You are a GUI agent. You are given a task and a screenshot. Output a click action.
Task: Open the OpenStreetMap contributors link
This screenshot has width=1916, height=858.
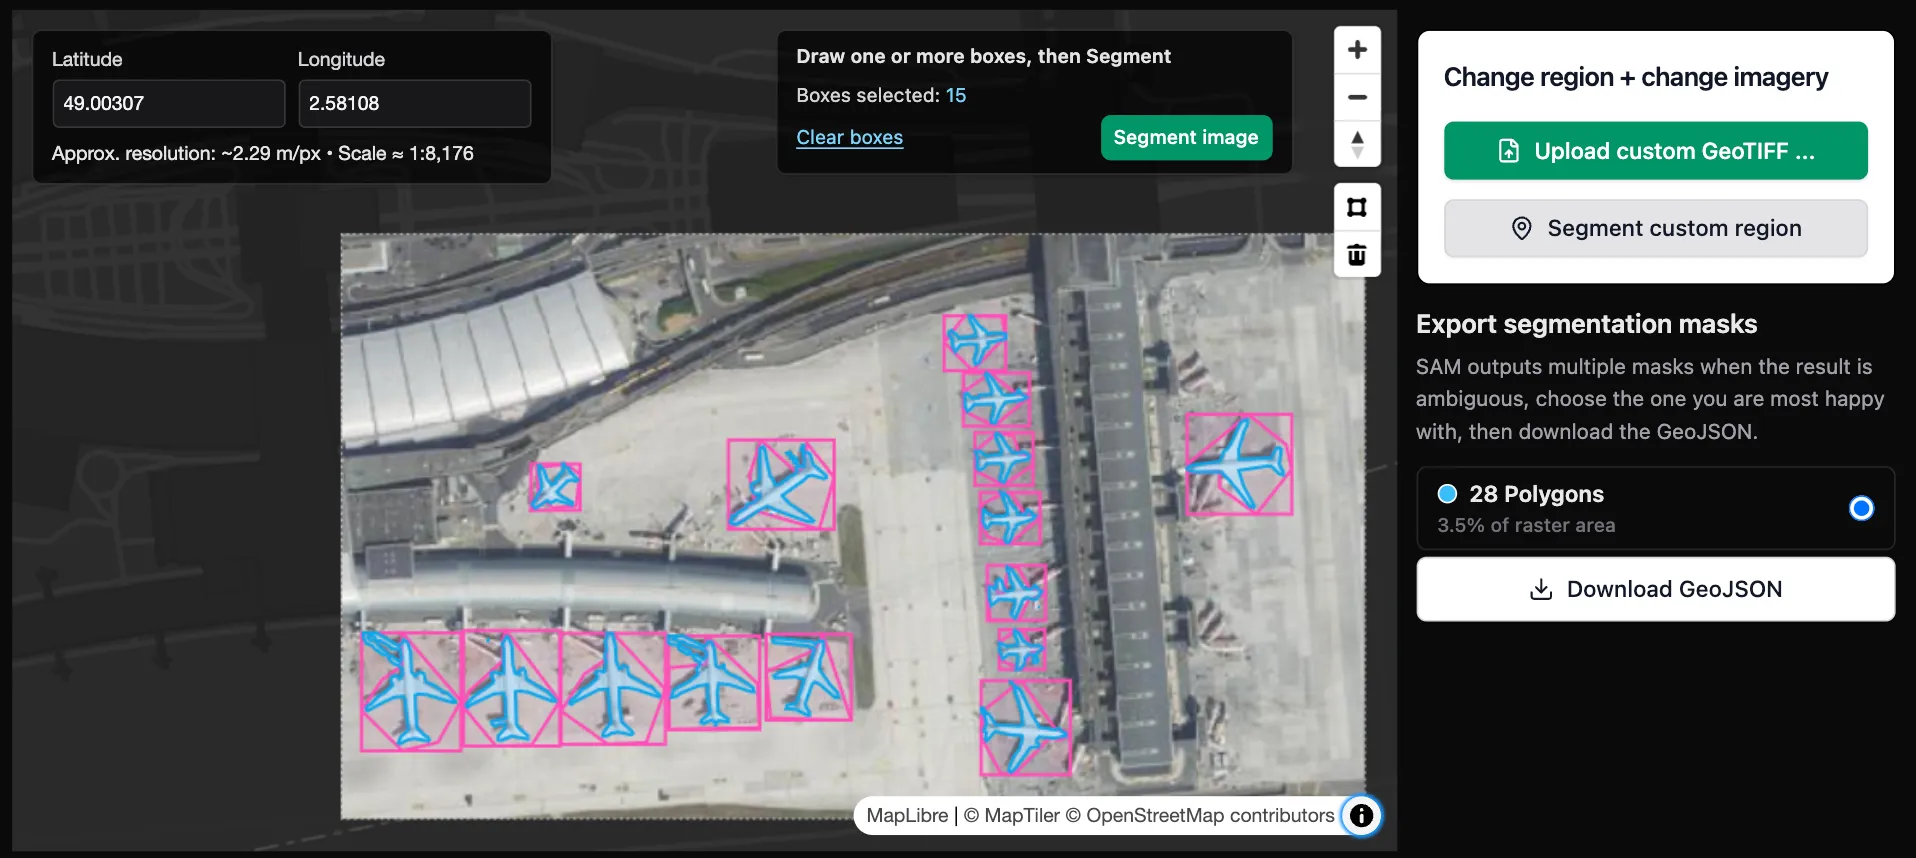(1210, 815)
